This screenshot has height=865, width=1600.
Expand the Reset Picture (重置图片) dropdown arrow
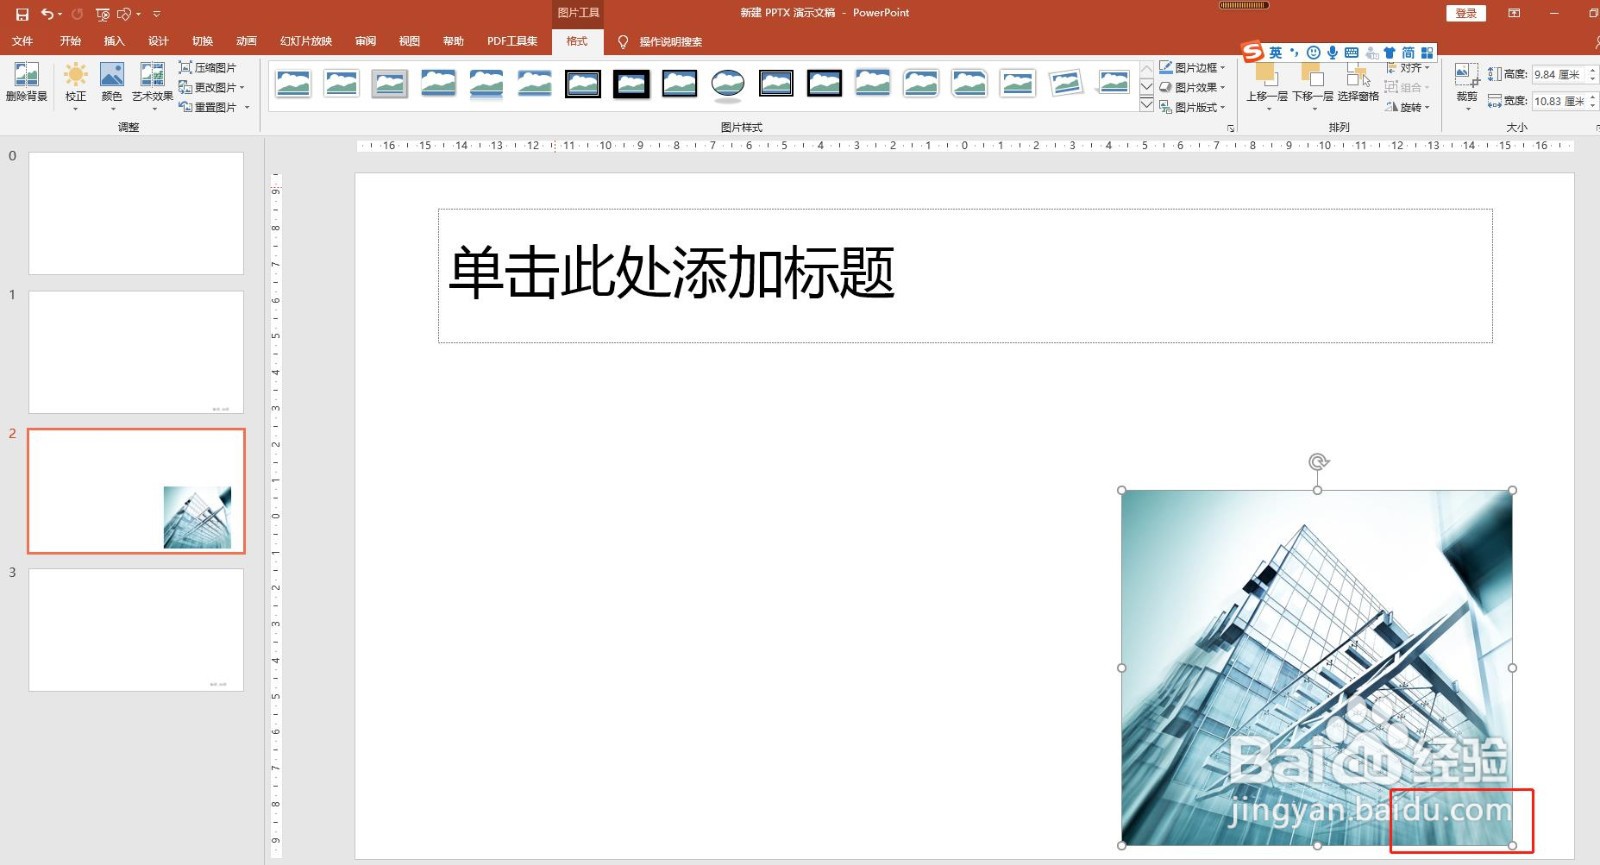pyautogui.click(x=247, y=107)
